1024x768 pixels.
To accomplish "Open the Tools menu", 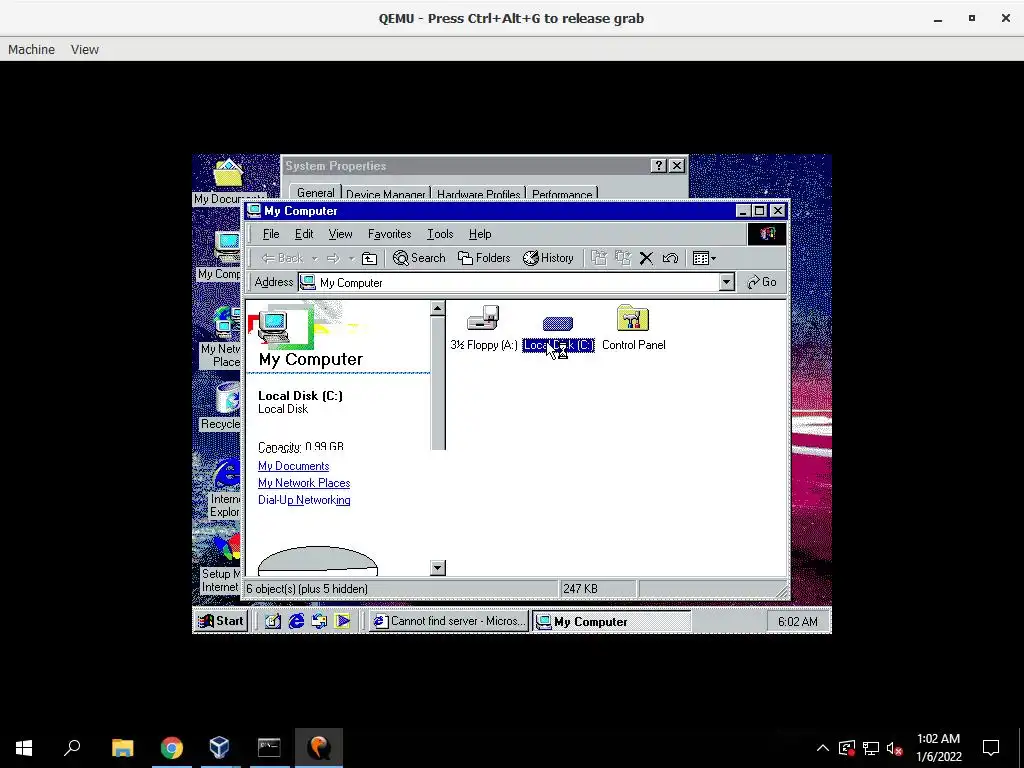I will pos(440,234).
